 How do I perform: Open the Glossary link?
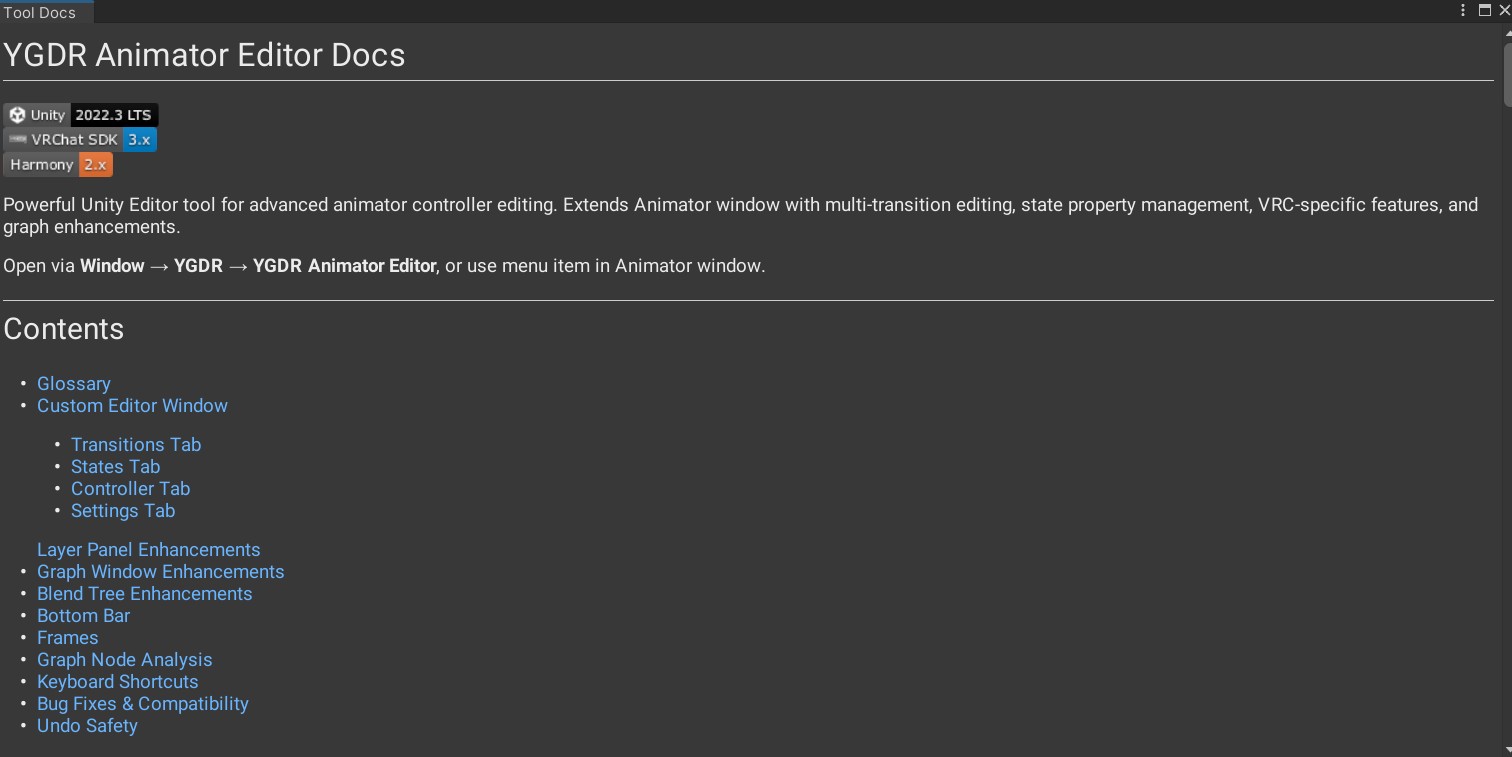74,384
